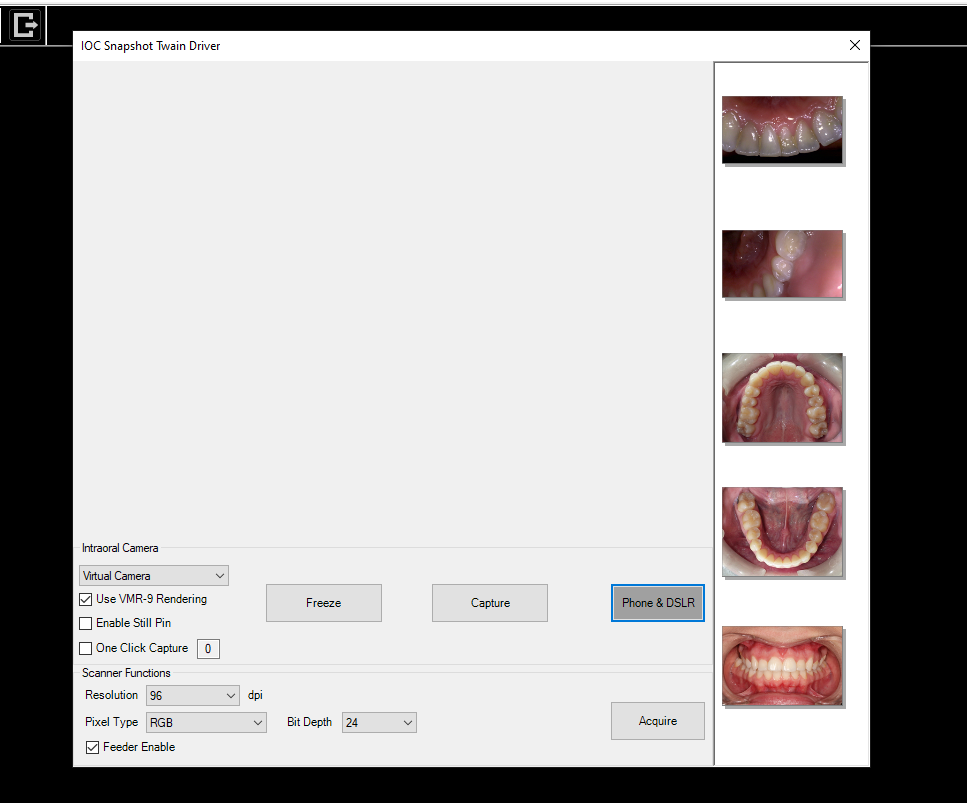The width and height of the screenshot is (967, 803).
Task: Select the second thumbnail showing a single molar
Action: 782,263
